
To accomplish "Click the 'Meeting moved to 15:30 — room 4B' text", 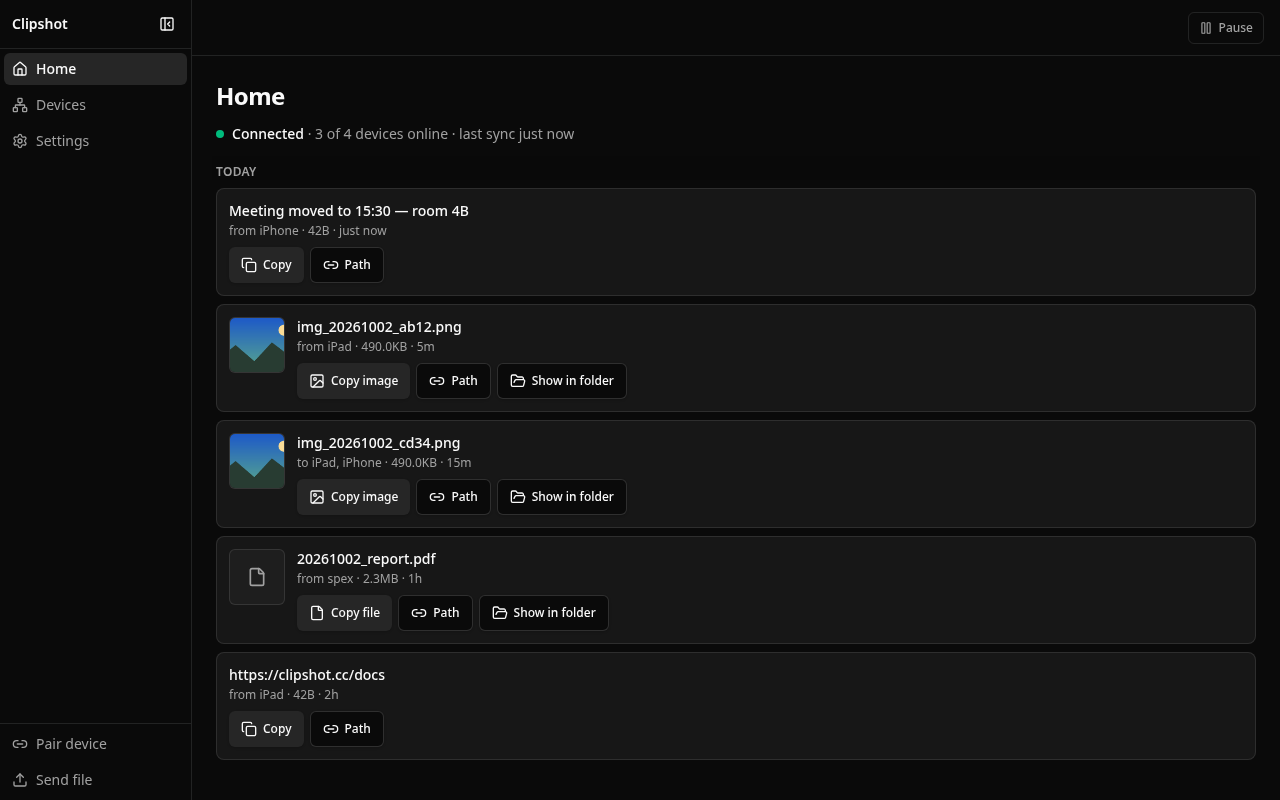I will pyautogui.click(x=349, y=211).
